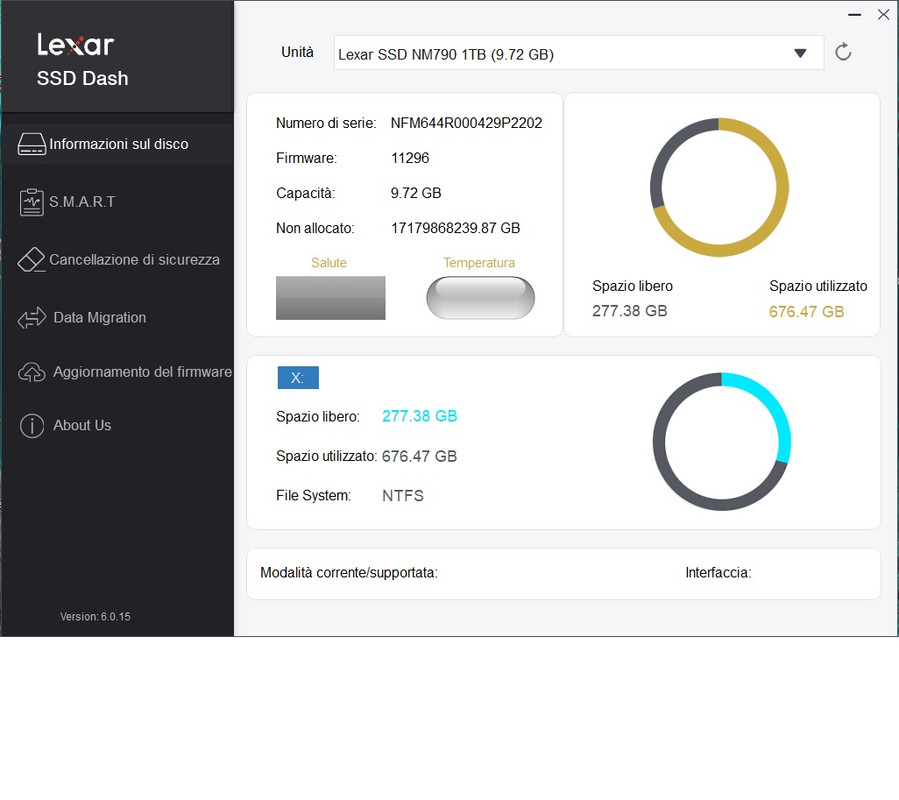
Task: Click the Lexar logo
Action: click(76, 45)
